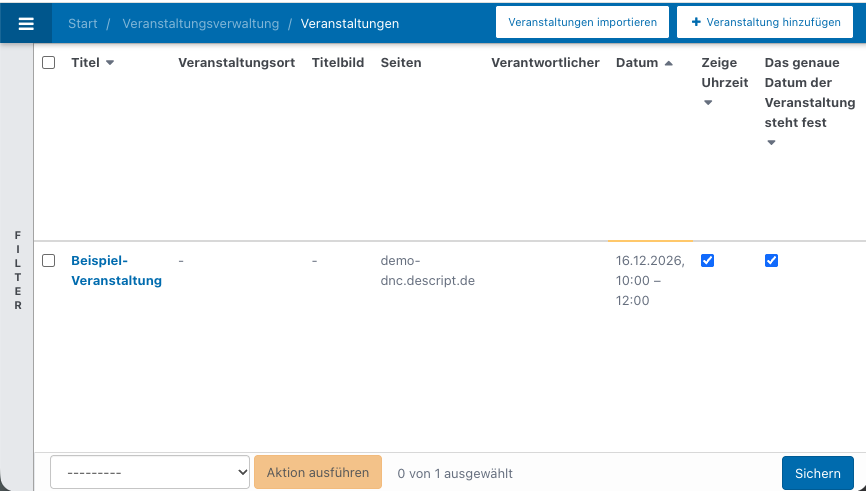Click the sort arrow next to Titel
The image size is (866, 491).
pyautogui.click(x=110, y=63)
